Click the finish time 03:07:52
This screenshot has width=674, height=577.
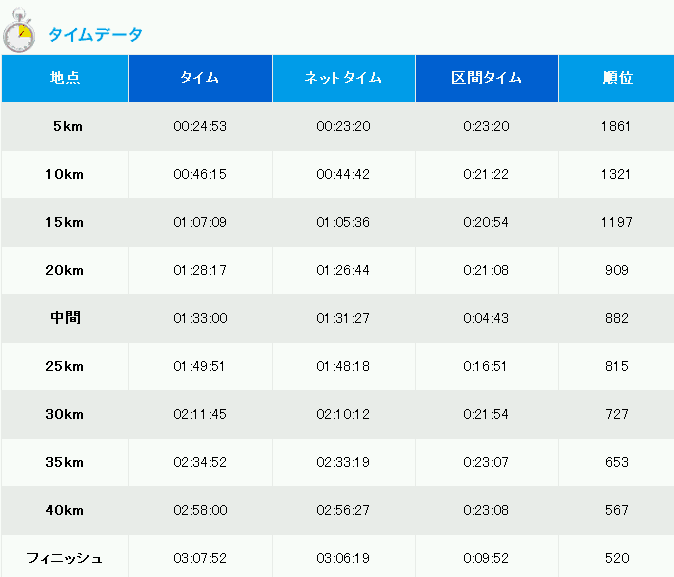point(200,559)
